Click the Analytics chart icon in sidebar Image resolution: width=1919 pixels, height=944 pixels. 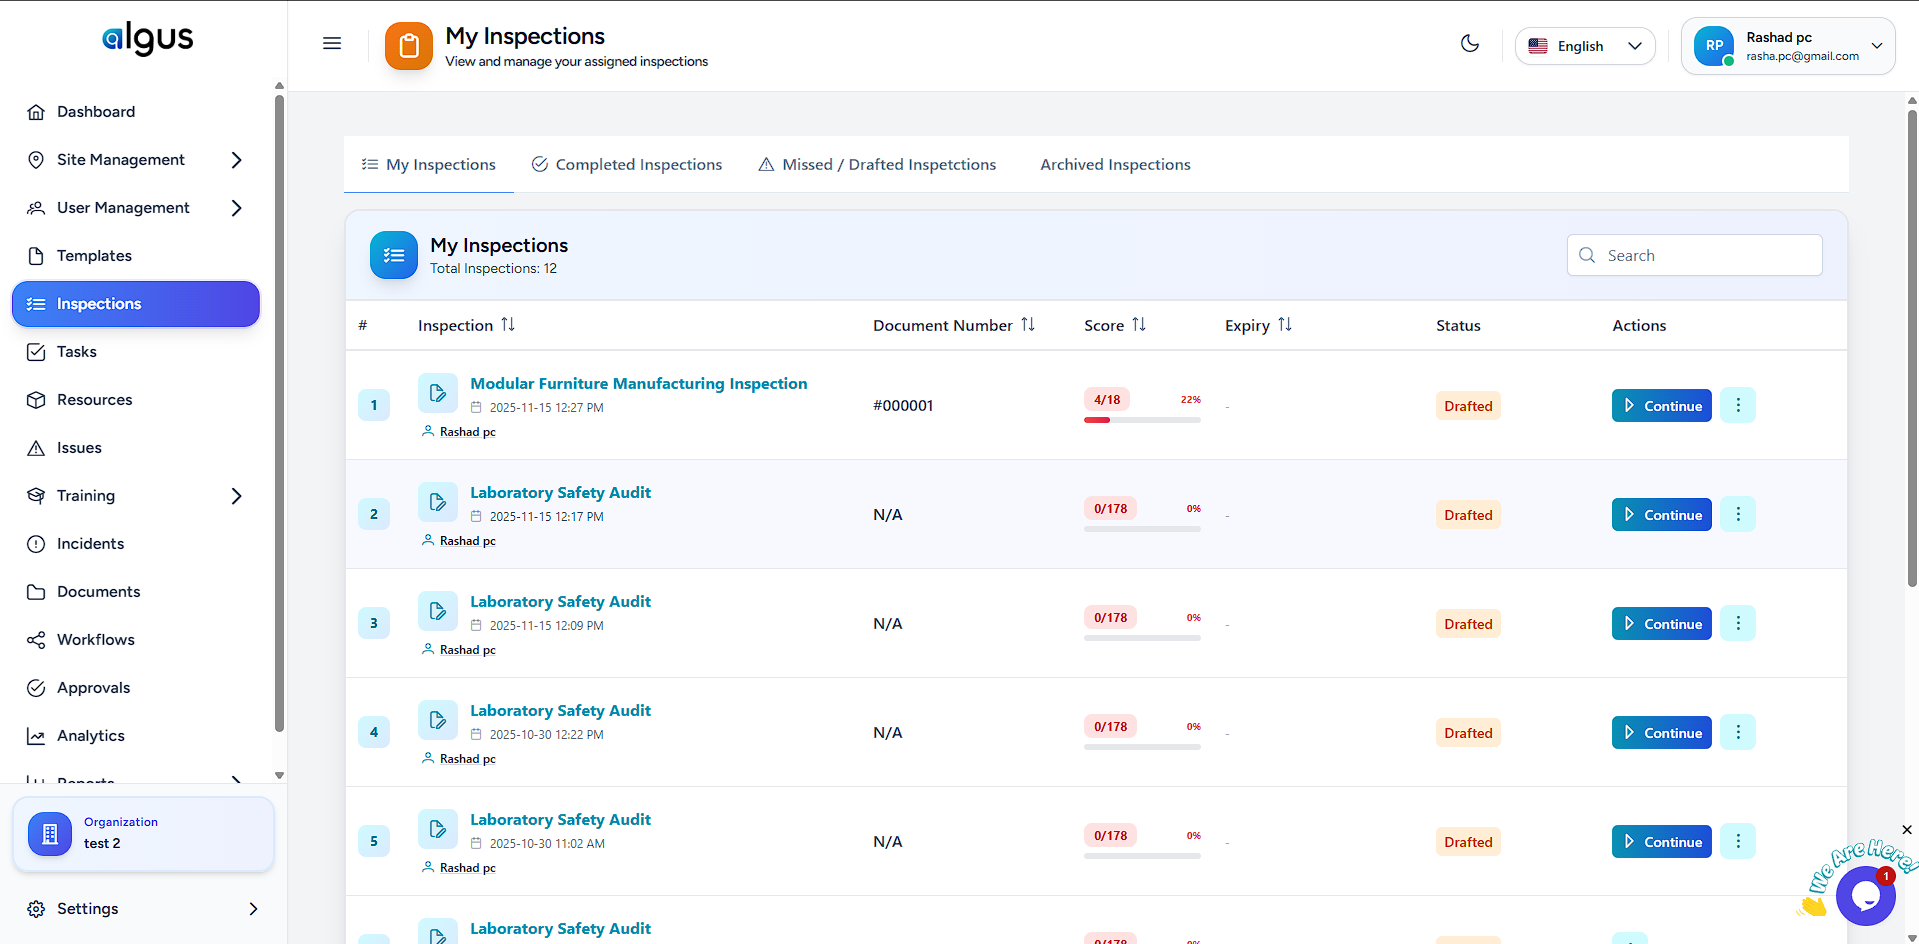click(x=36, y=736)
